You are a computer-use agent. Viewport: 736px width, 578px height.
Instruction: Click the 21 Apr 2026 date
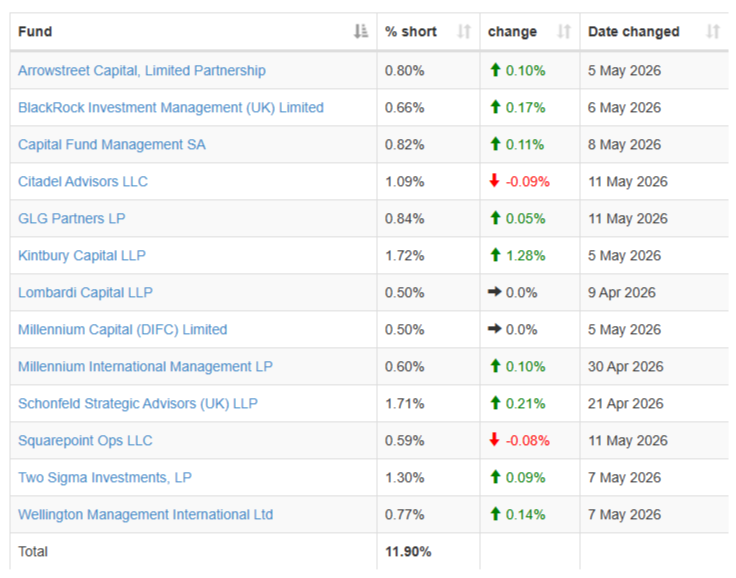point(626,404)
